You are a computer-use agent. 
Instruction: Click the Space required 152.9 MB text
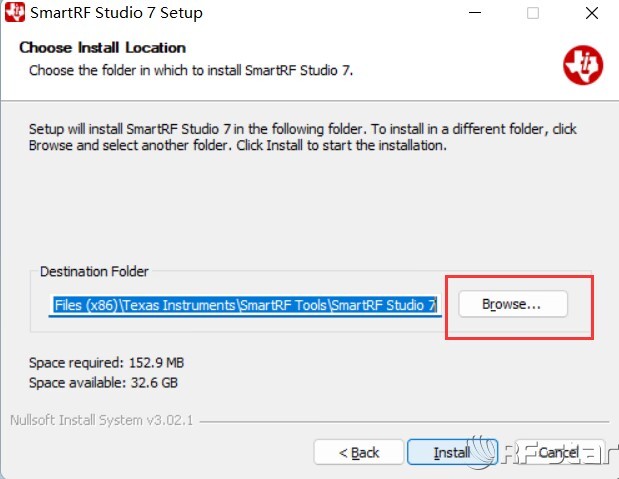(x=105, y=362)
